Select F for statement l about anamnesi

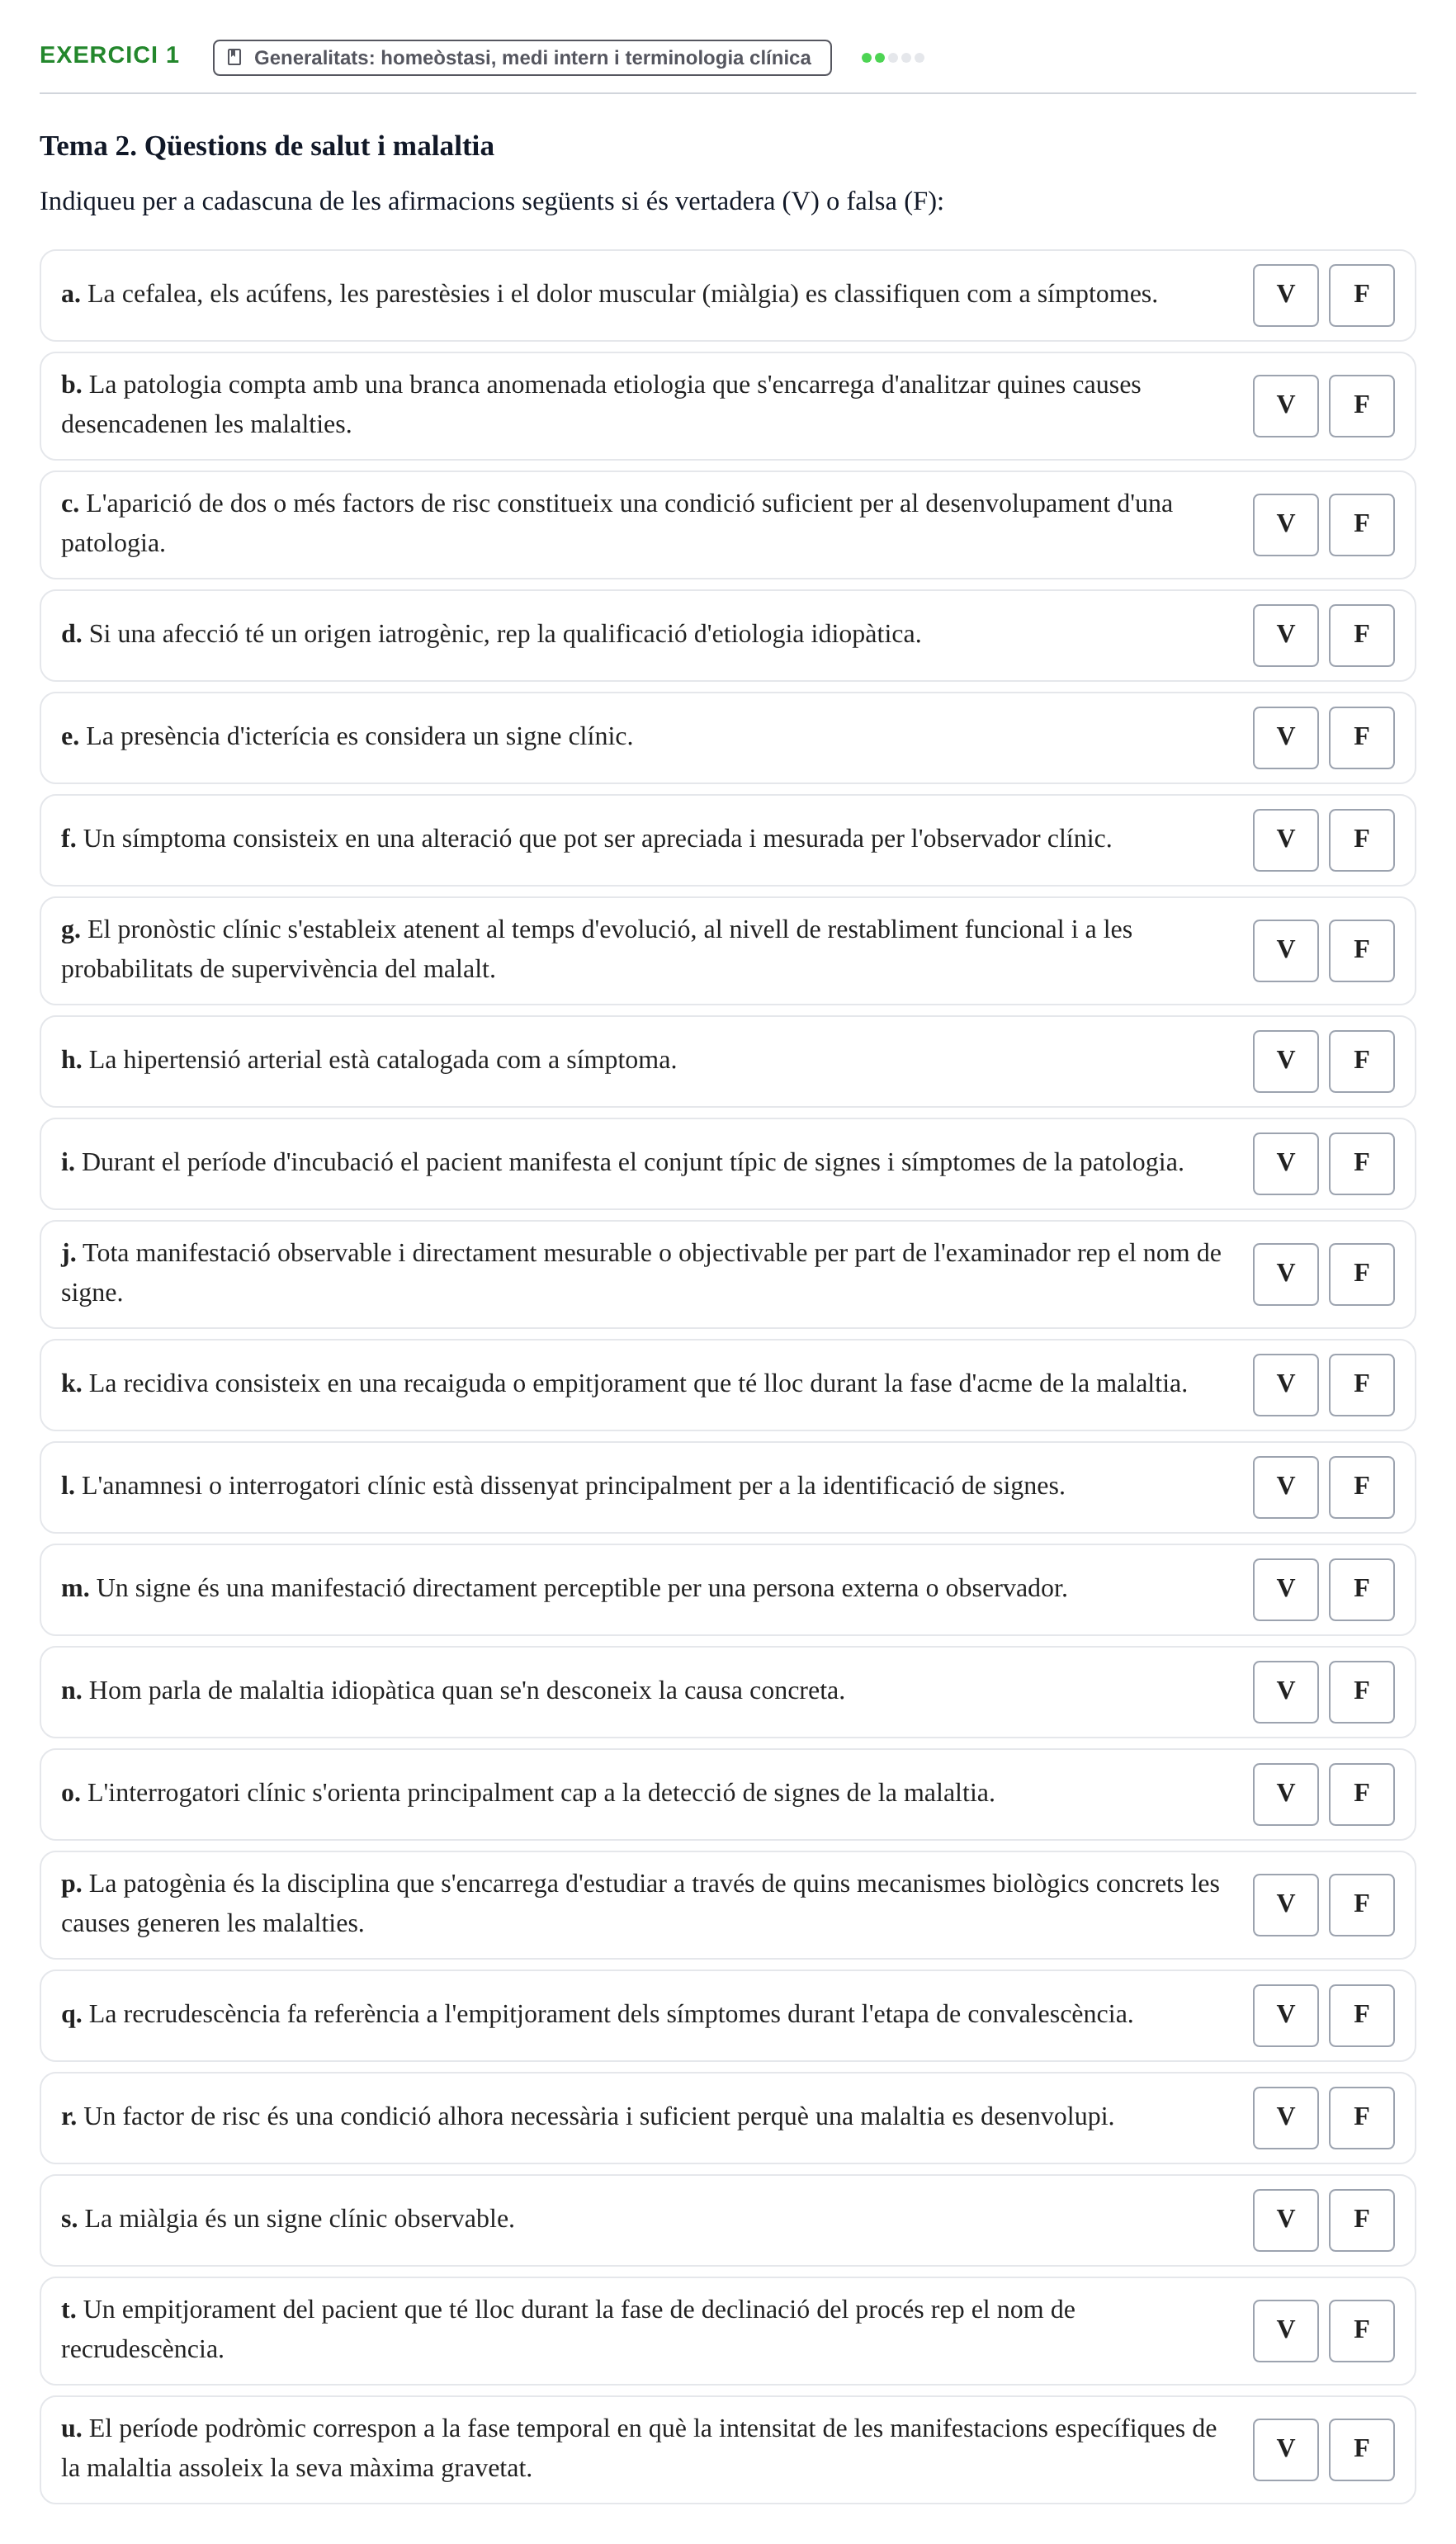[x=1361, y=1487]
